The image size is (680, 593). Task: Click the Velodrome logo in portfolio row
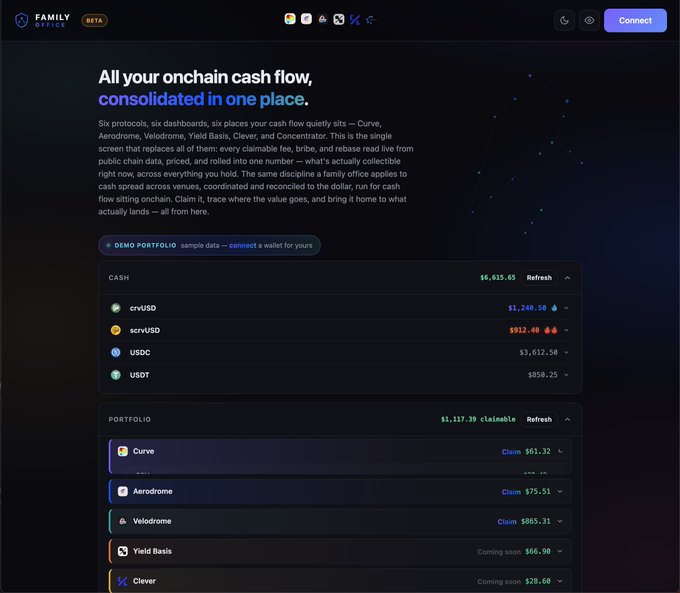[123, 521]
